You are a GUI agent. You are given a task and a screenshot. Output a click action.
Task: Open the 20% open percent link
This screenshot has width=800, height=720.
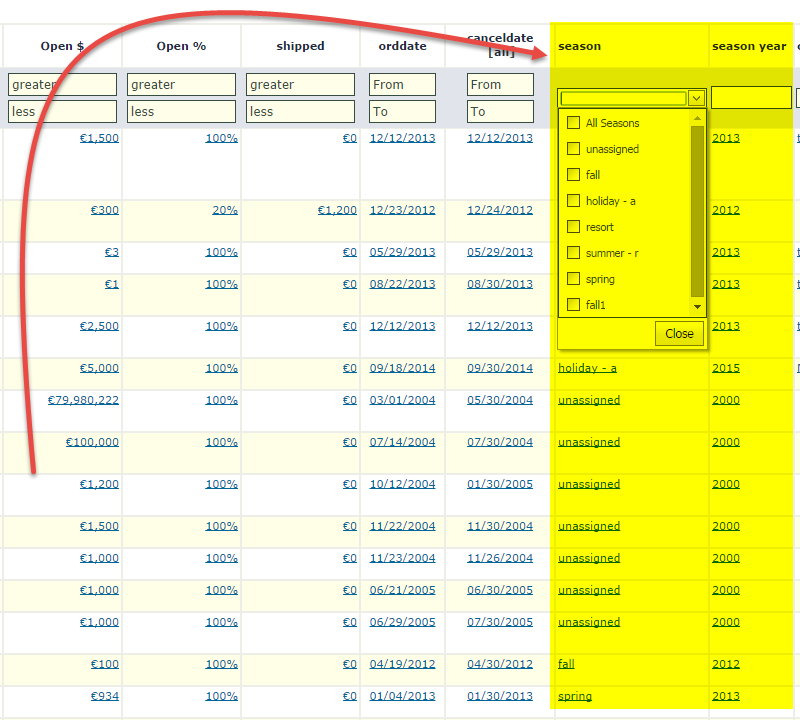[225, 210]
